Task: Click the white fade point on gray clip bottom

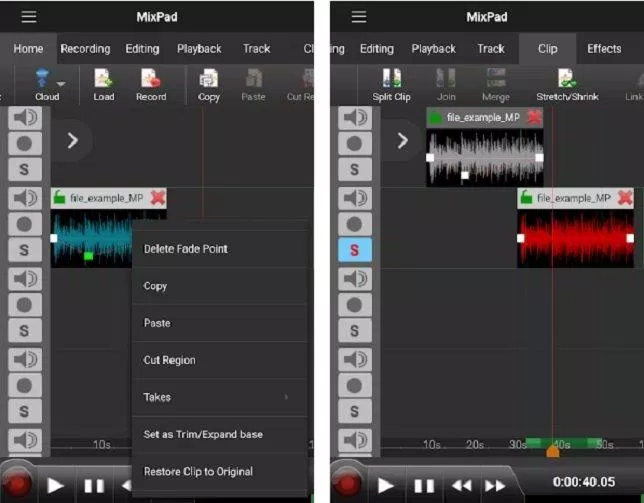Action: coord(465,175)
